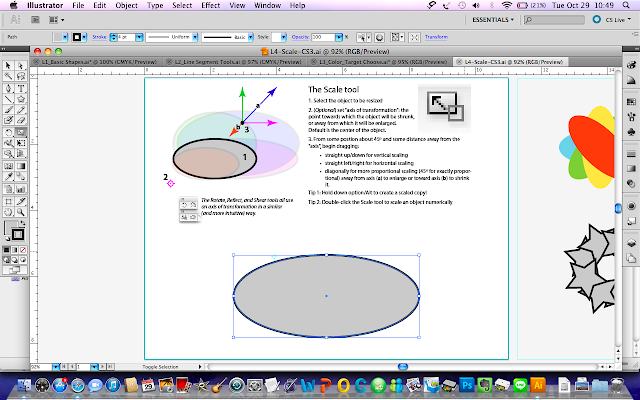Reset to default fill and stroke
This screenshot has height=400, width=640.
[x=7, y=238]
